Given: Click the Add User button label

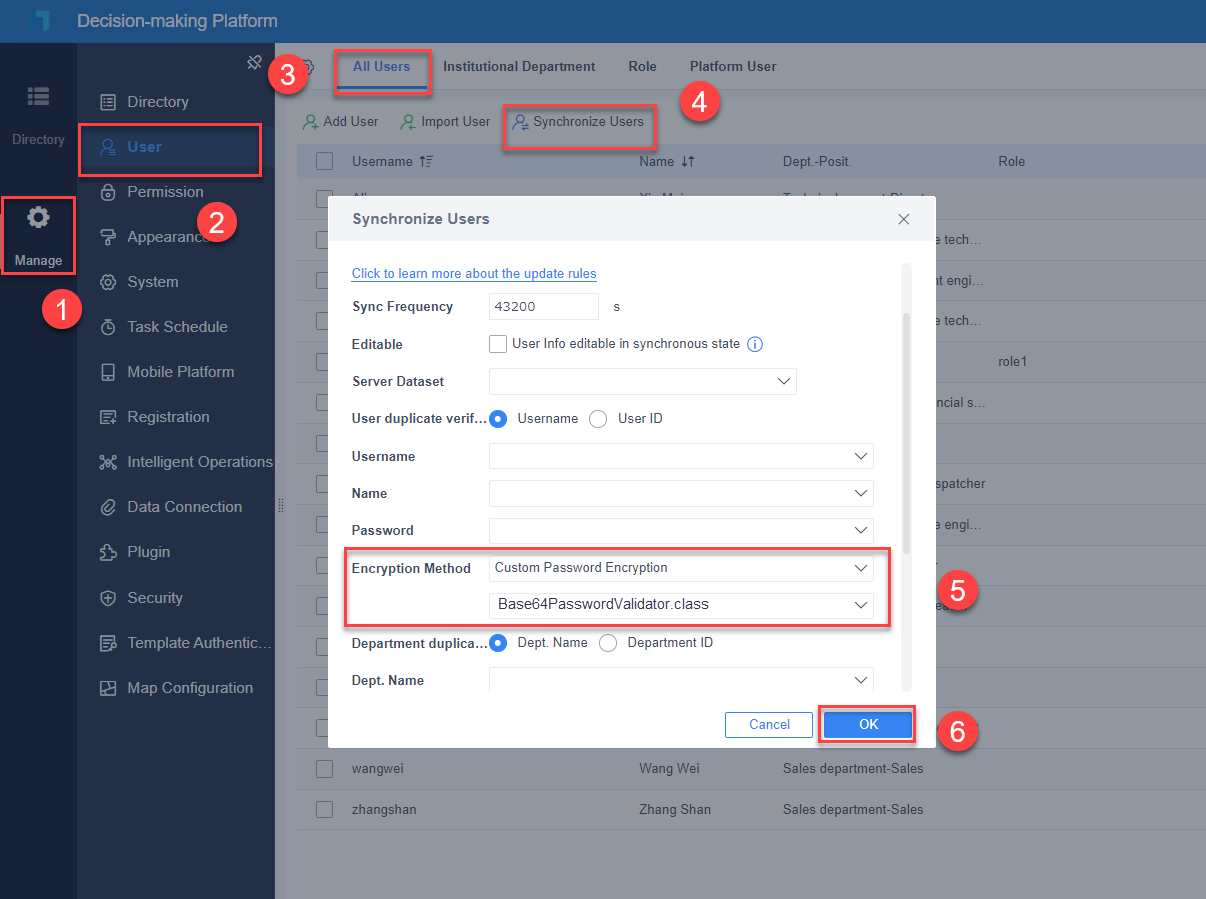Looking at the screenshot, I should click(351, 122).
